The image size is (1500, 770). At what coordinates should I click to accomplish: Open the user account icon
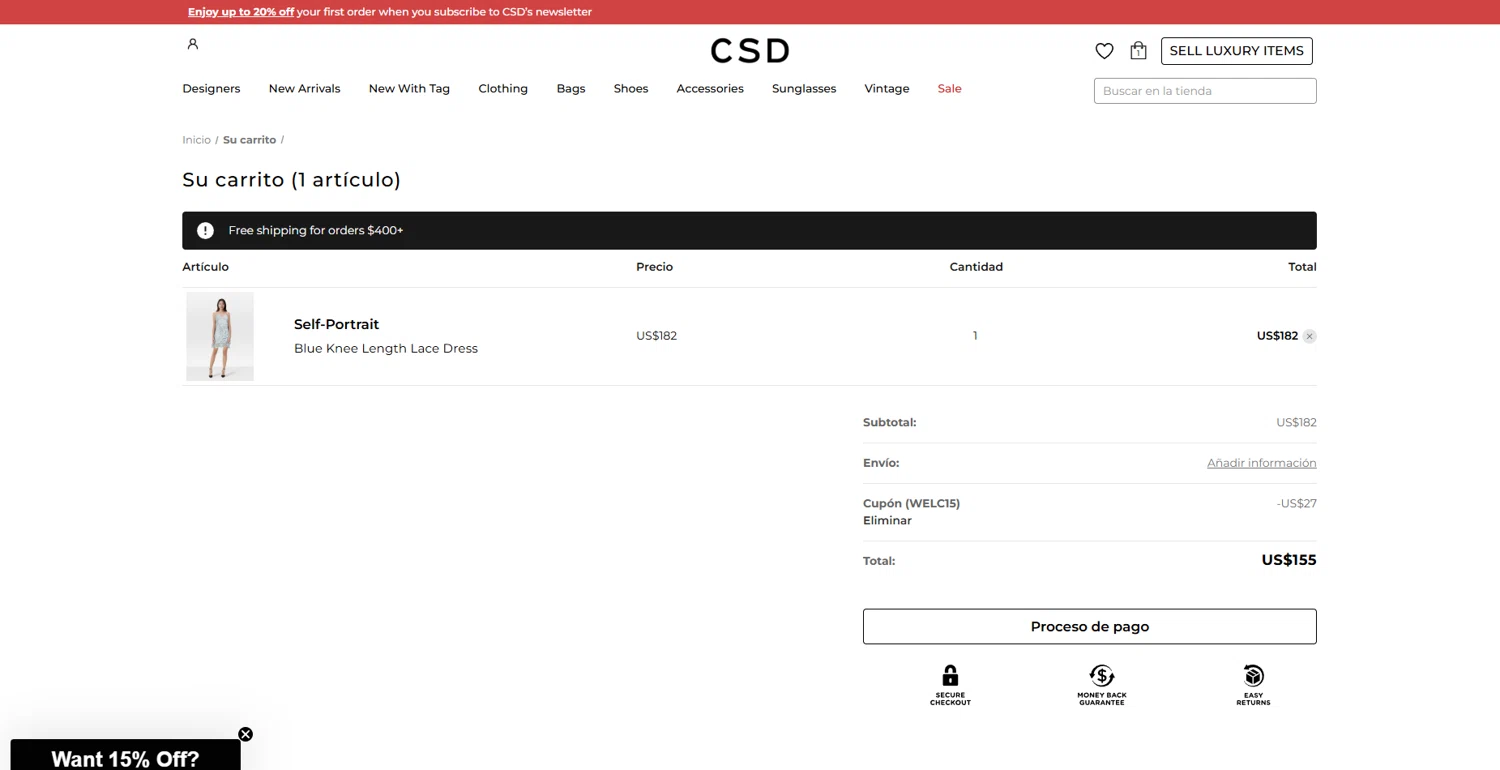pos(193,44)
